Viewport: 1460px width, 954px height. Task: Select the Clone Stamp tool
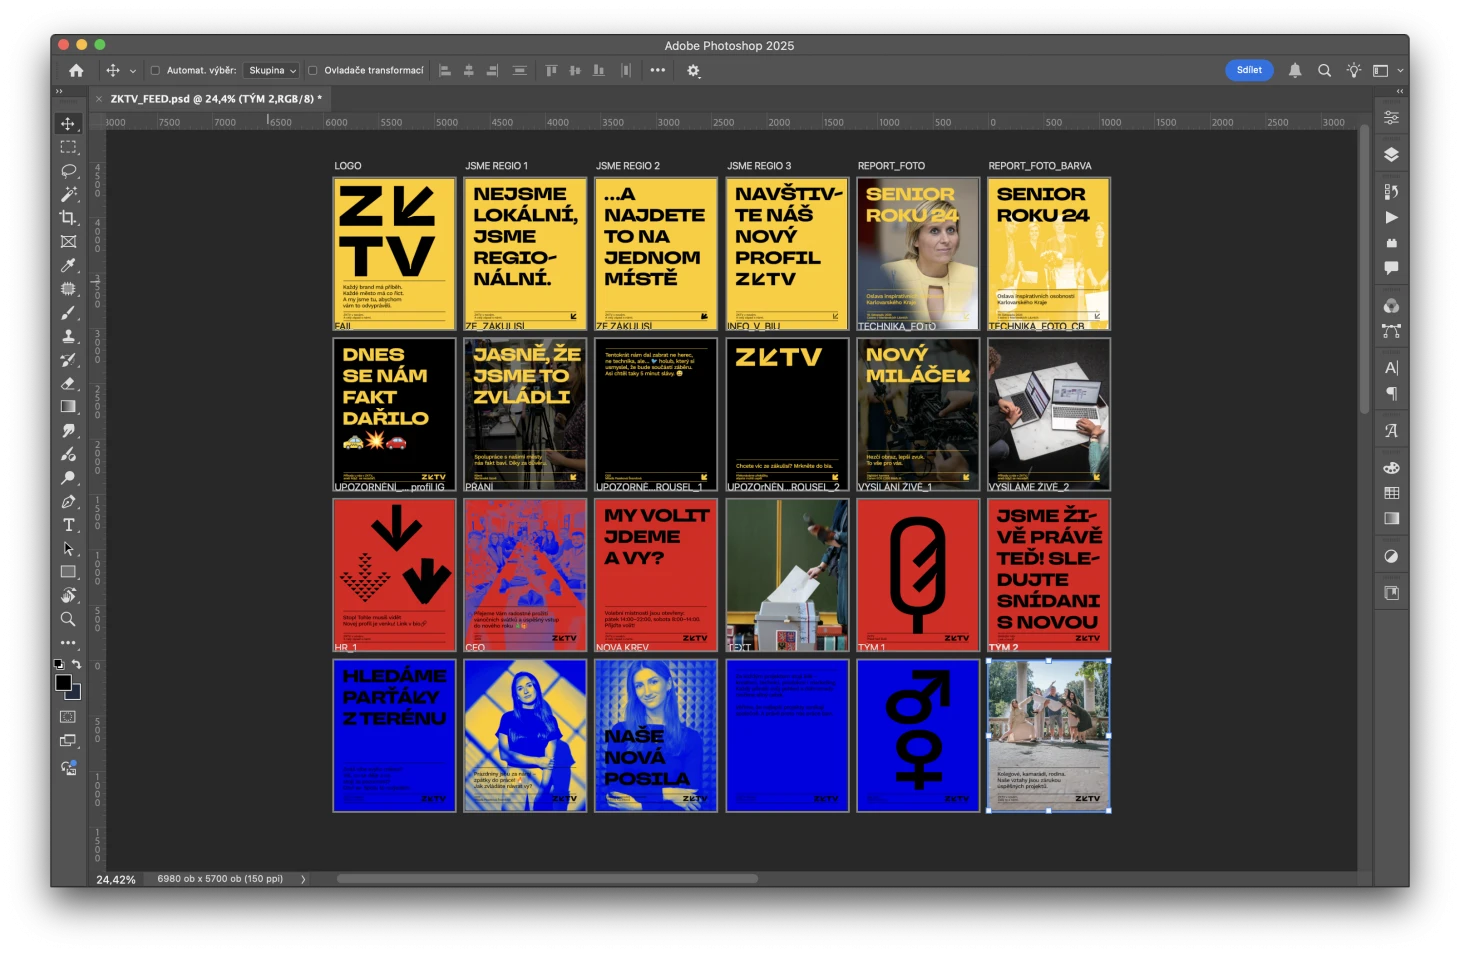(x=68, y=337)
